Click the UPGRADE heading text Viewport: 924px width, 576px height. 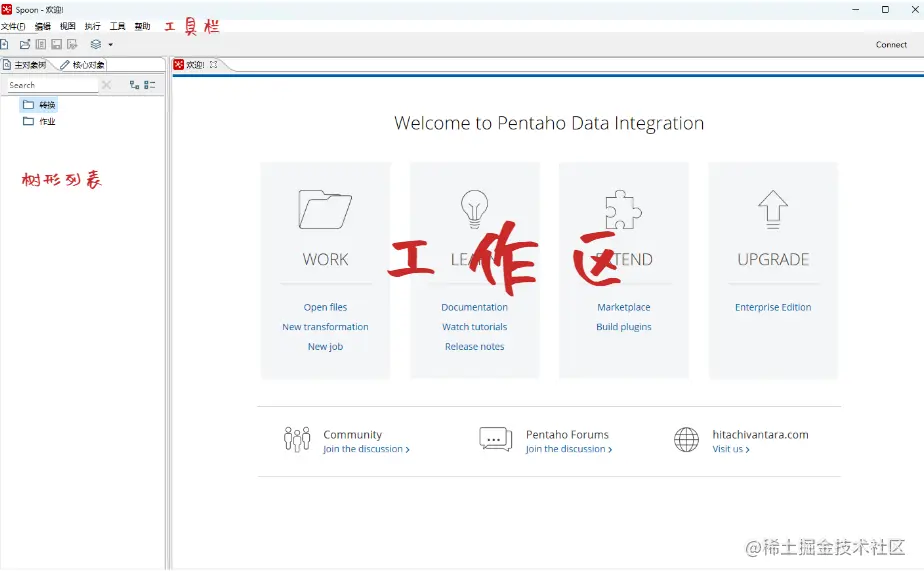tap(773, 259)
